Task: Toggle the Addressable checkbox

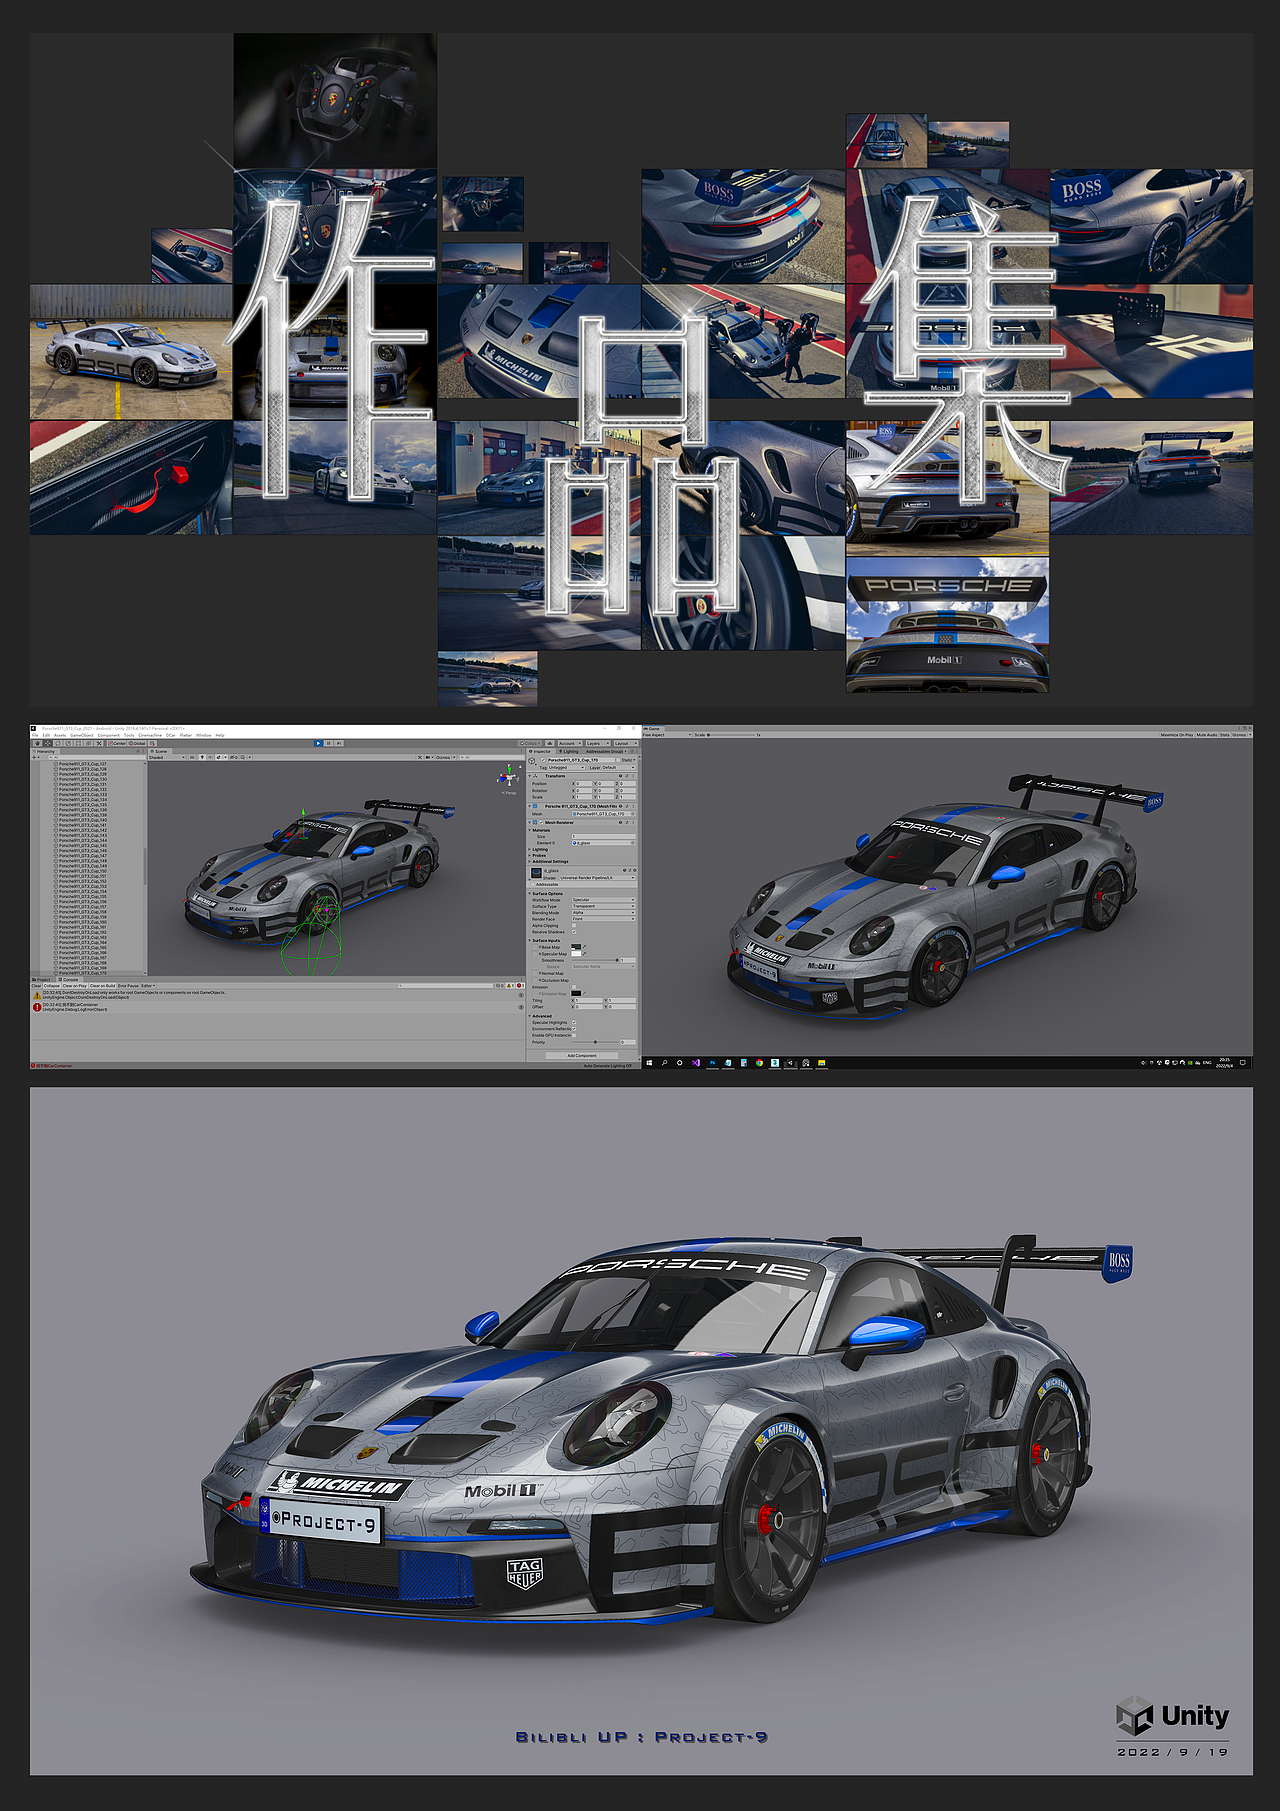Action: point(533,884)
